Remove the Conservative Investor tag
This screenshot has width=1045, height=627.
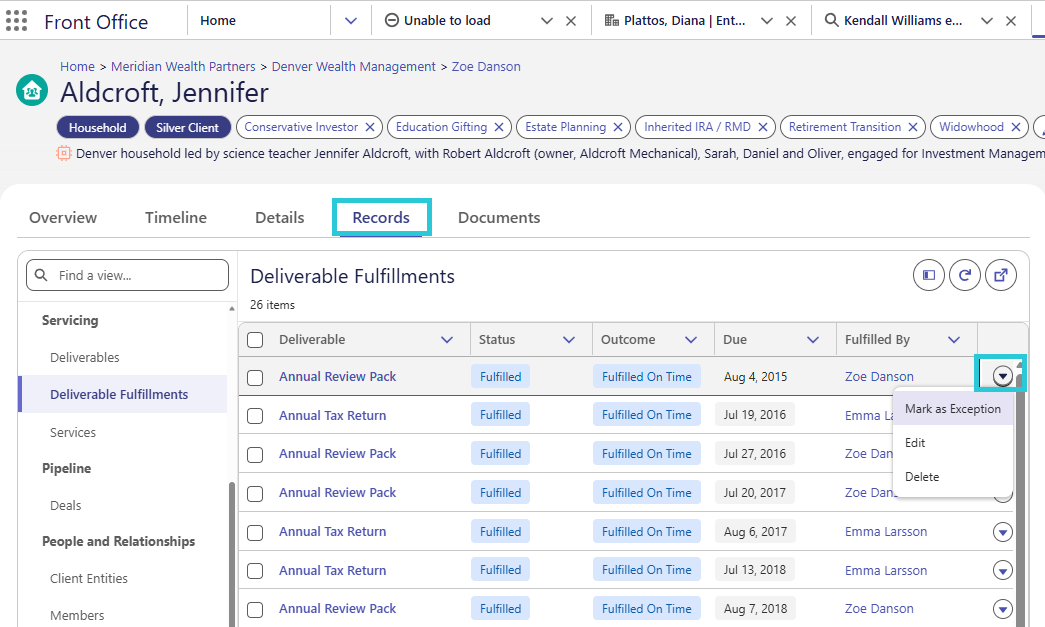tap(370, 127)
